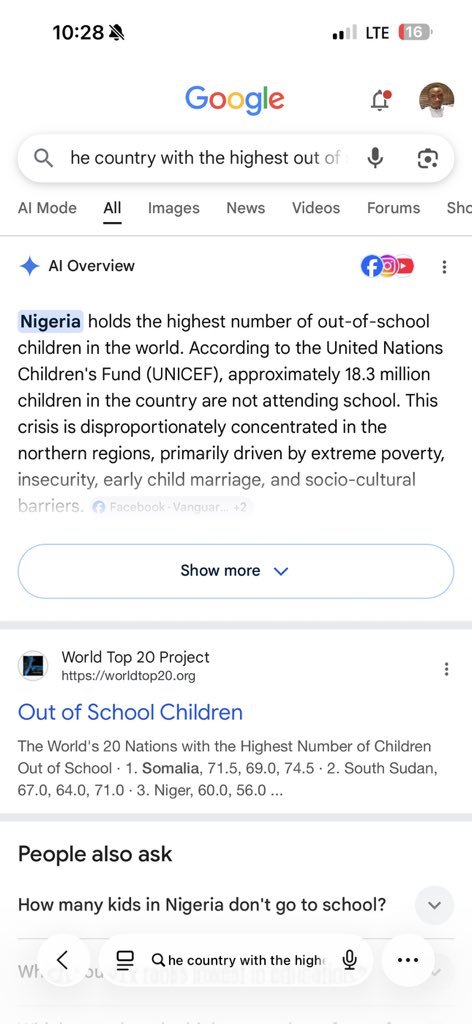Expand AI Overview with Show more

click(236, 571)
